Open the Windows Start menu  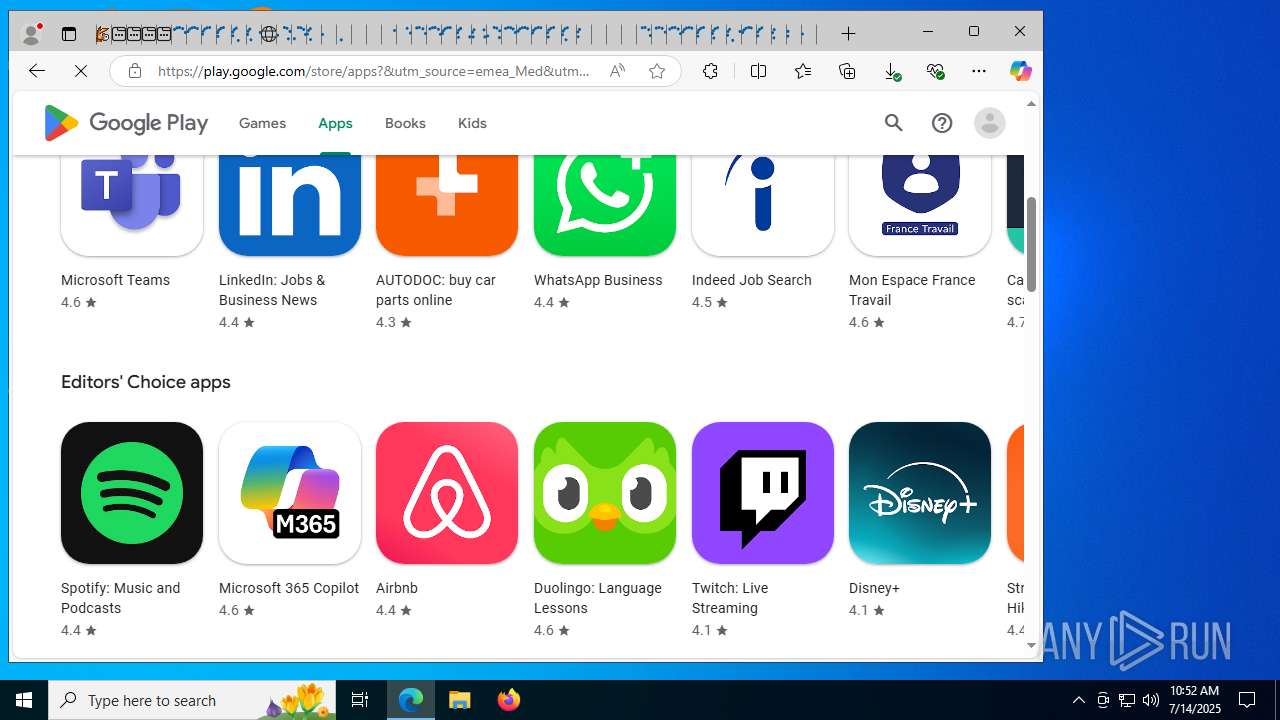pyautogui.click(x=24, y=700)
